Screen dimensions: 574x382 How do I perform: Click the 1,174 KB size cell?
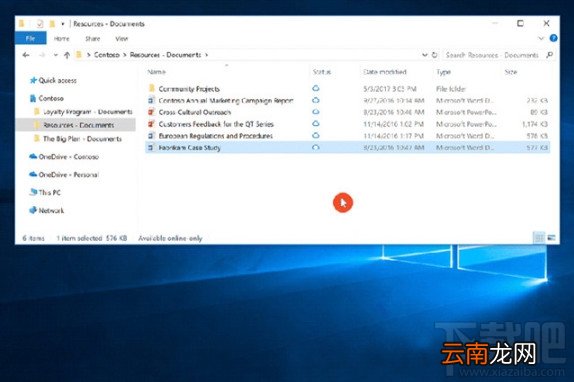pos(534,124)
